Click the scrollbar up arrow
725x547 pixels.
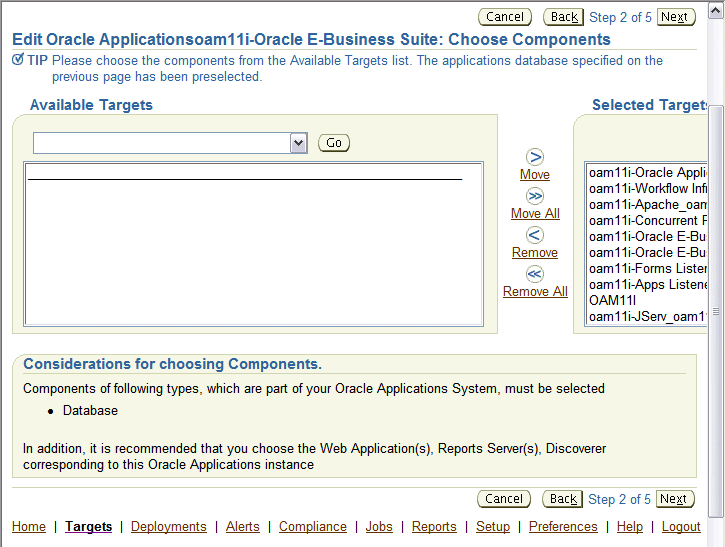pyautogui.click(x=716, y=10)
